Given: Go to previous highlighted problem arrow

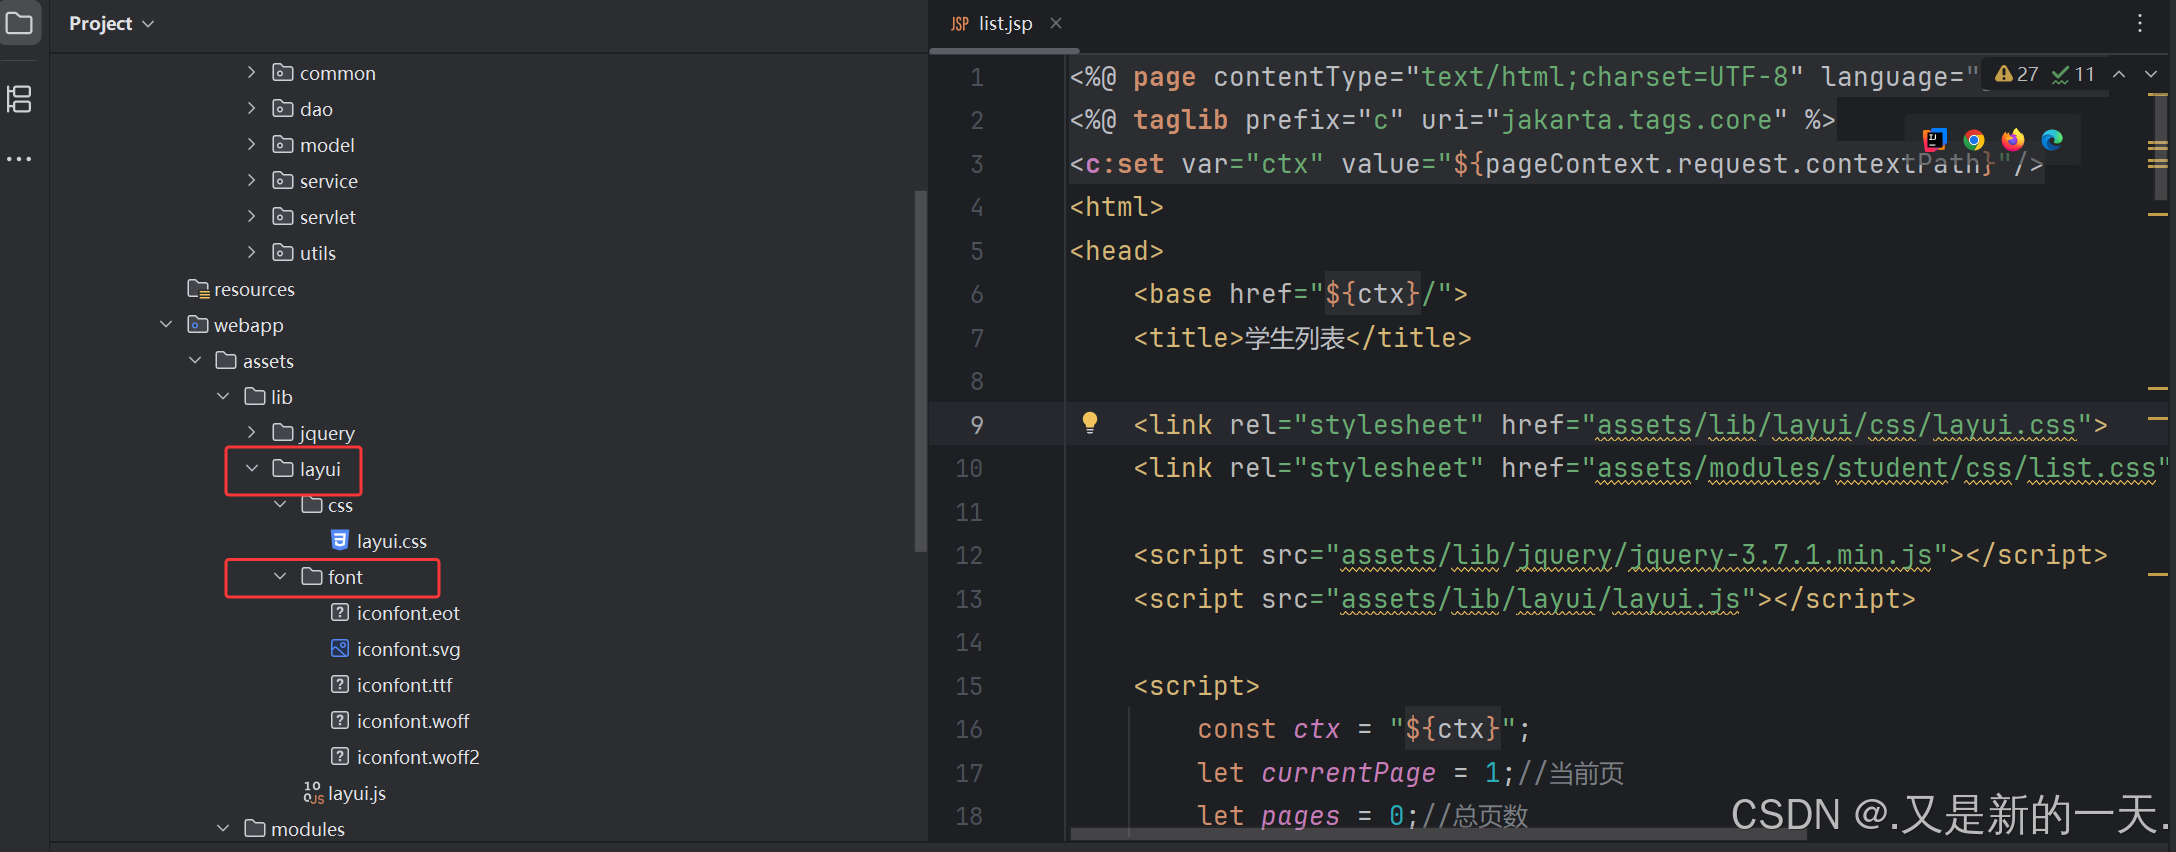Looking at the screenshot, I should pos(2119,74).
